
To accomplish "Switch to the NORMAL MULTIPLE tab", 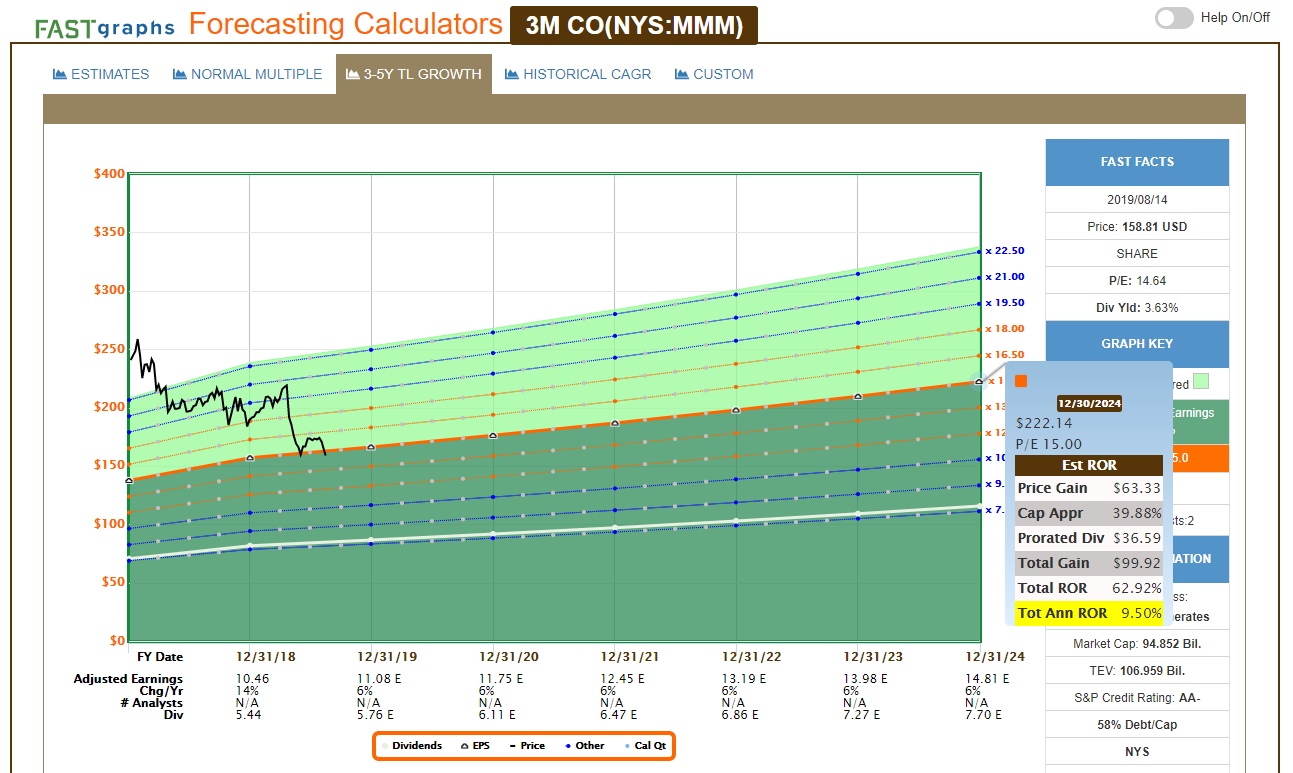I will point(247,74).
